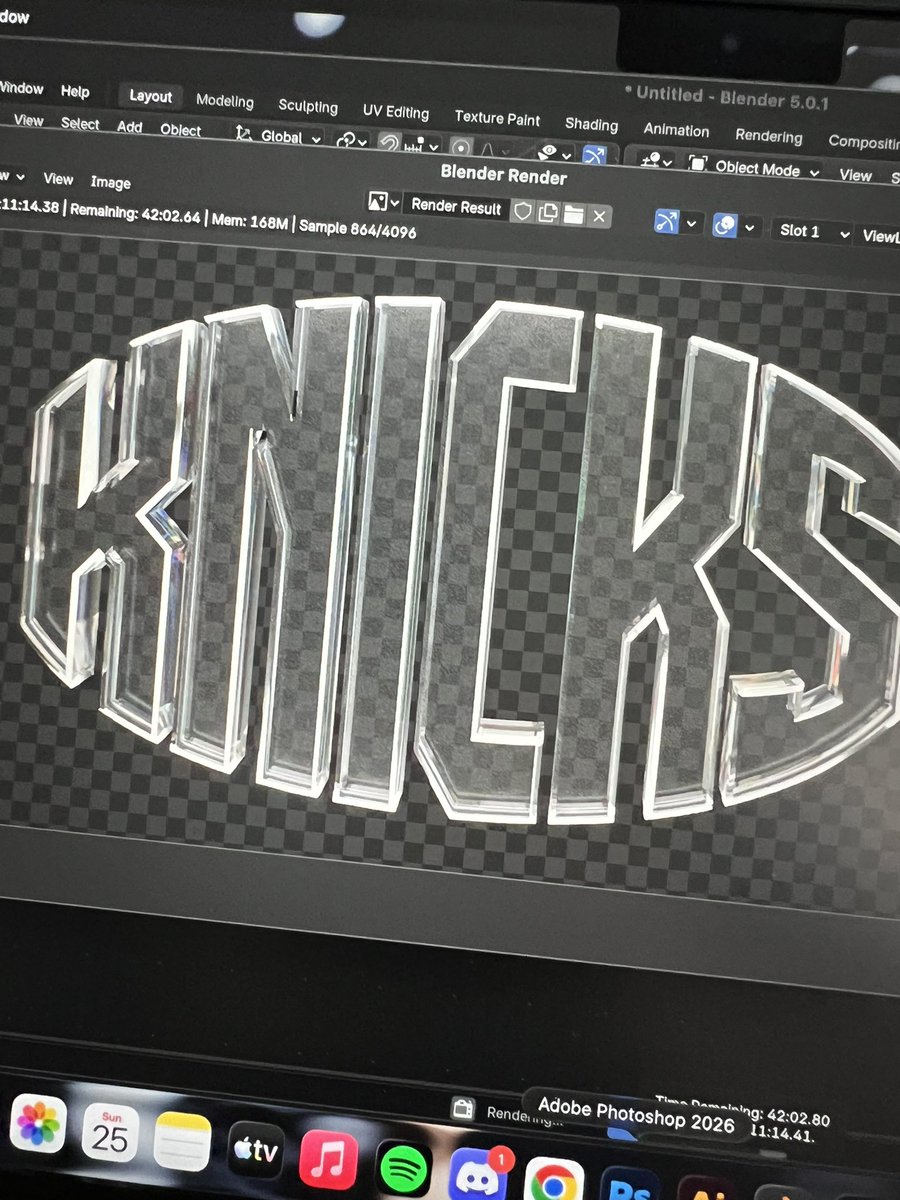Image resolution: width=900 pixels, height=1200 pixels.
Task: Open the UV Editing workspace tab
Action: [x=396, y=112]
